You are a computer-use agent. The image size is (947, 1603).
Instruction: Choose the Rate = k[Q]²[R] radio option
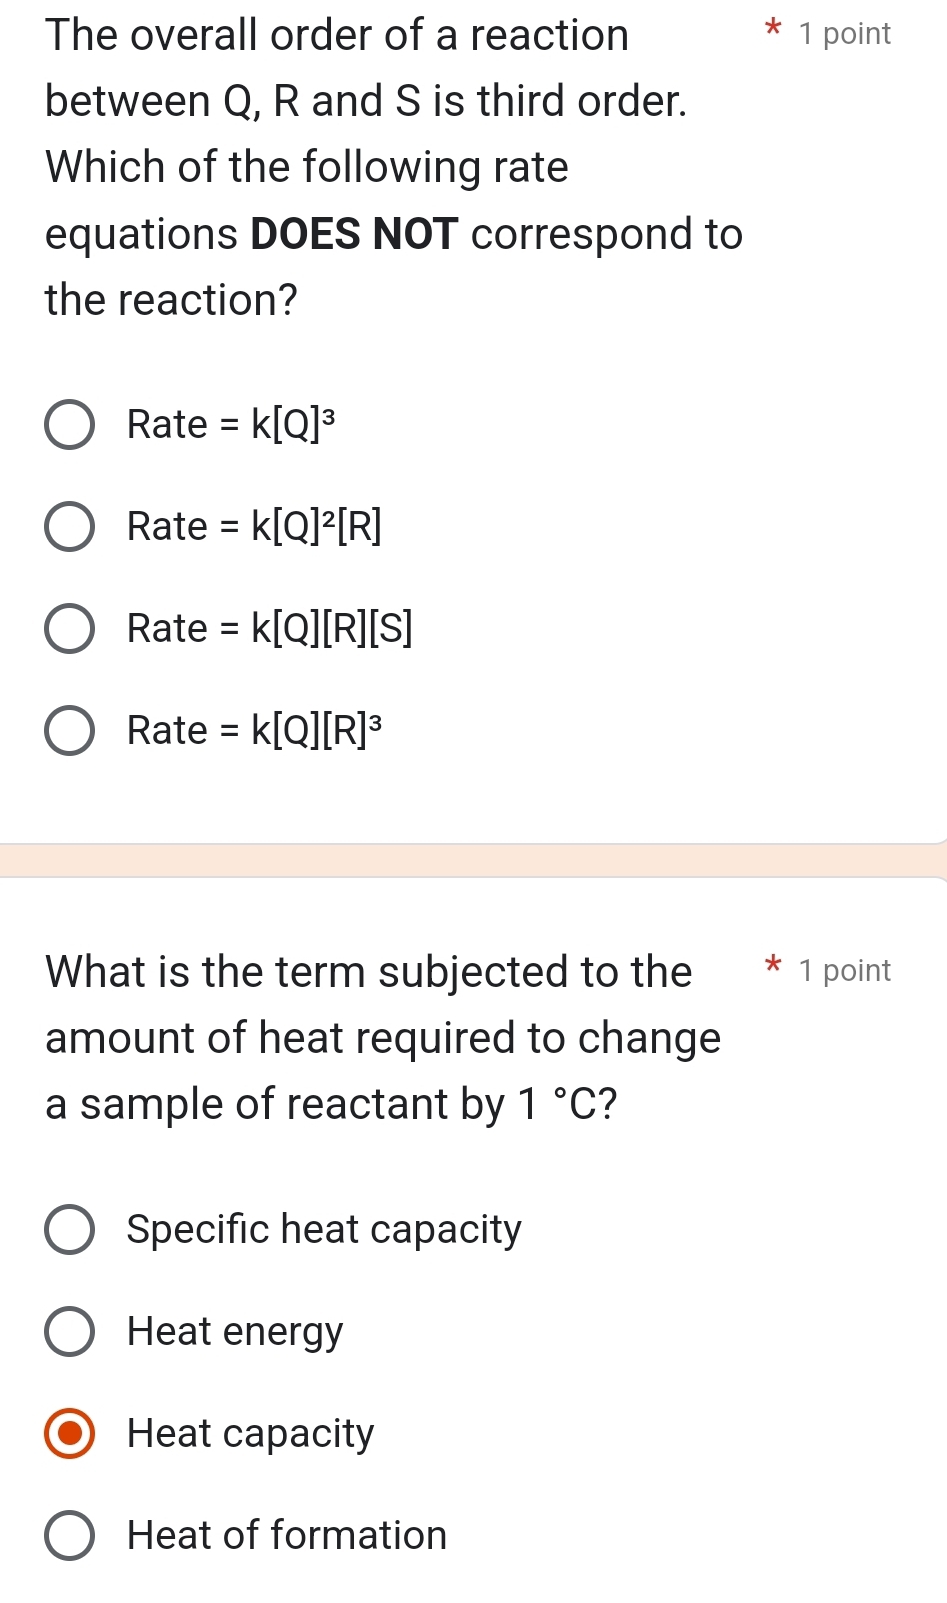pos(70,527)
